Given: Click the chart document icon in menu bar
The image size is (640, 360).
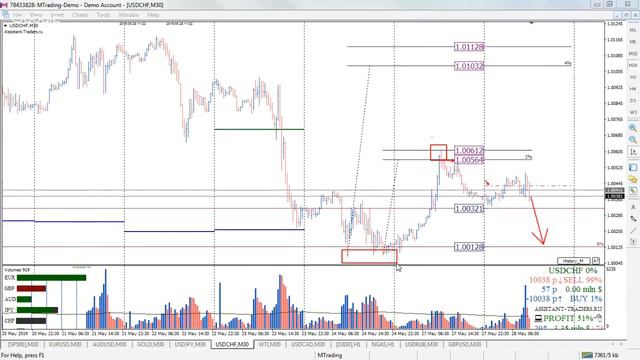Looking at the screenshot, I should [x=6, y=15].
